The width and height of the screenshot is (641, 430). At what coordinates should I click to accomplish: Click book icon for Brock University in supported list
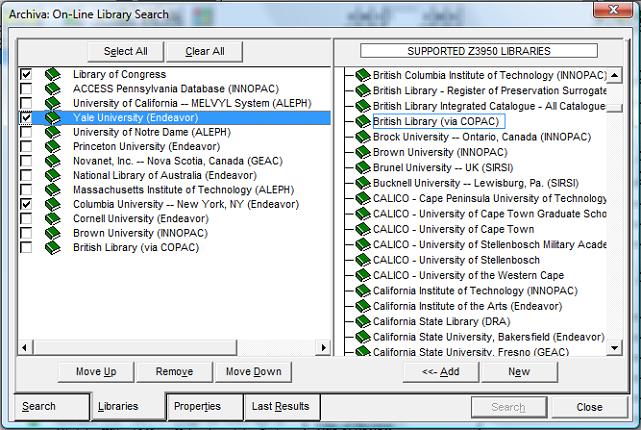pyautogui.click(x=363, y=137)
